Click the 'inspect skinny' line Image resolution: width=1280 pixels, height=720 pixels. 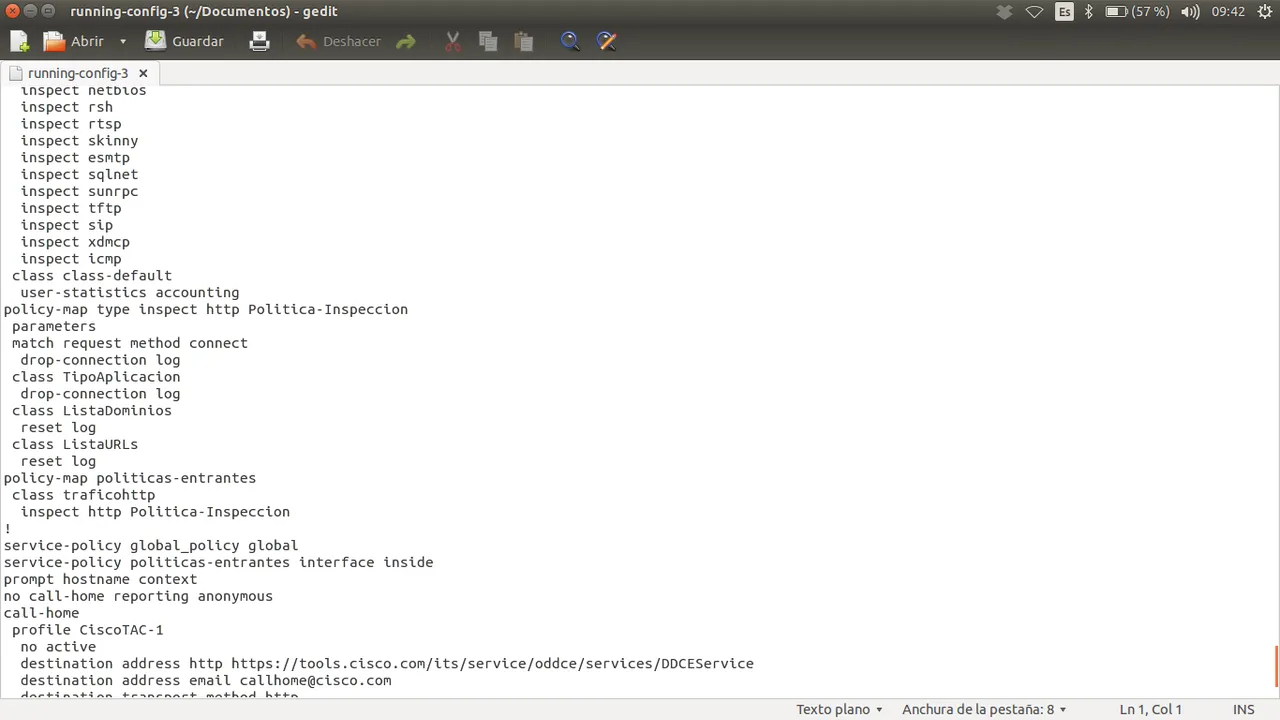pos(80,141)
